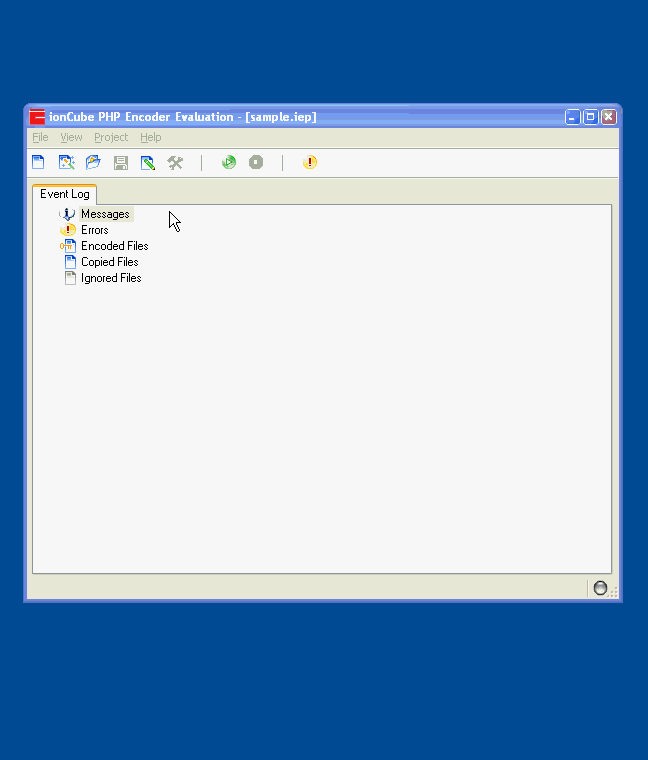This screenshot has height=760, width=648.
Task: Select the Errors tree item
Action: tap(95, 230)
